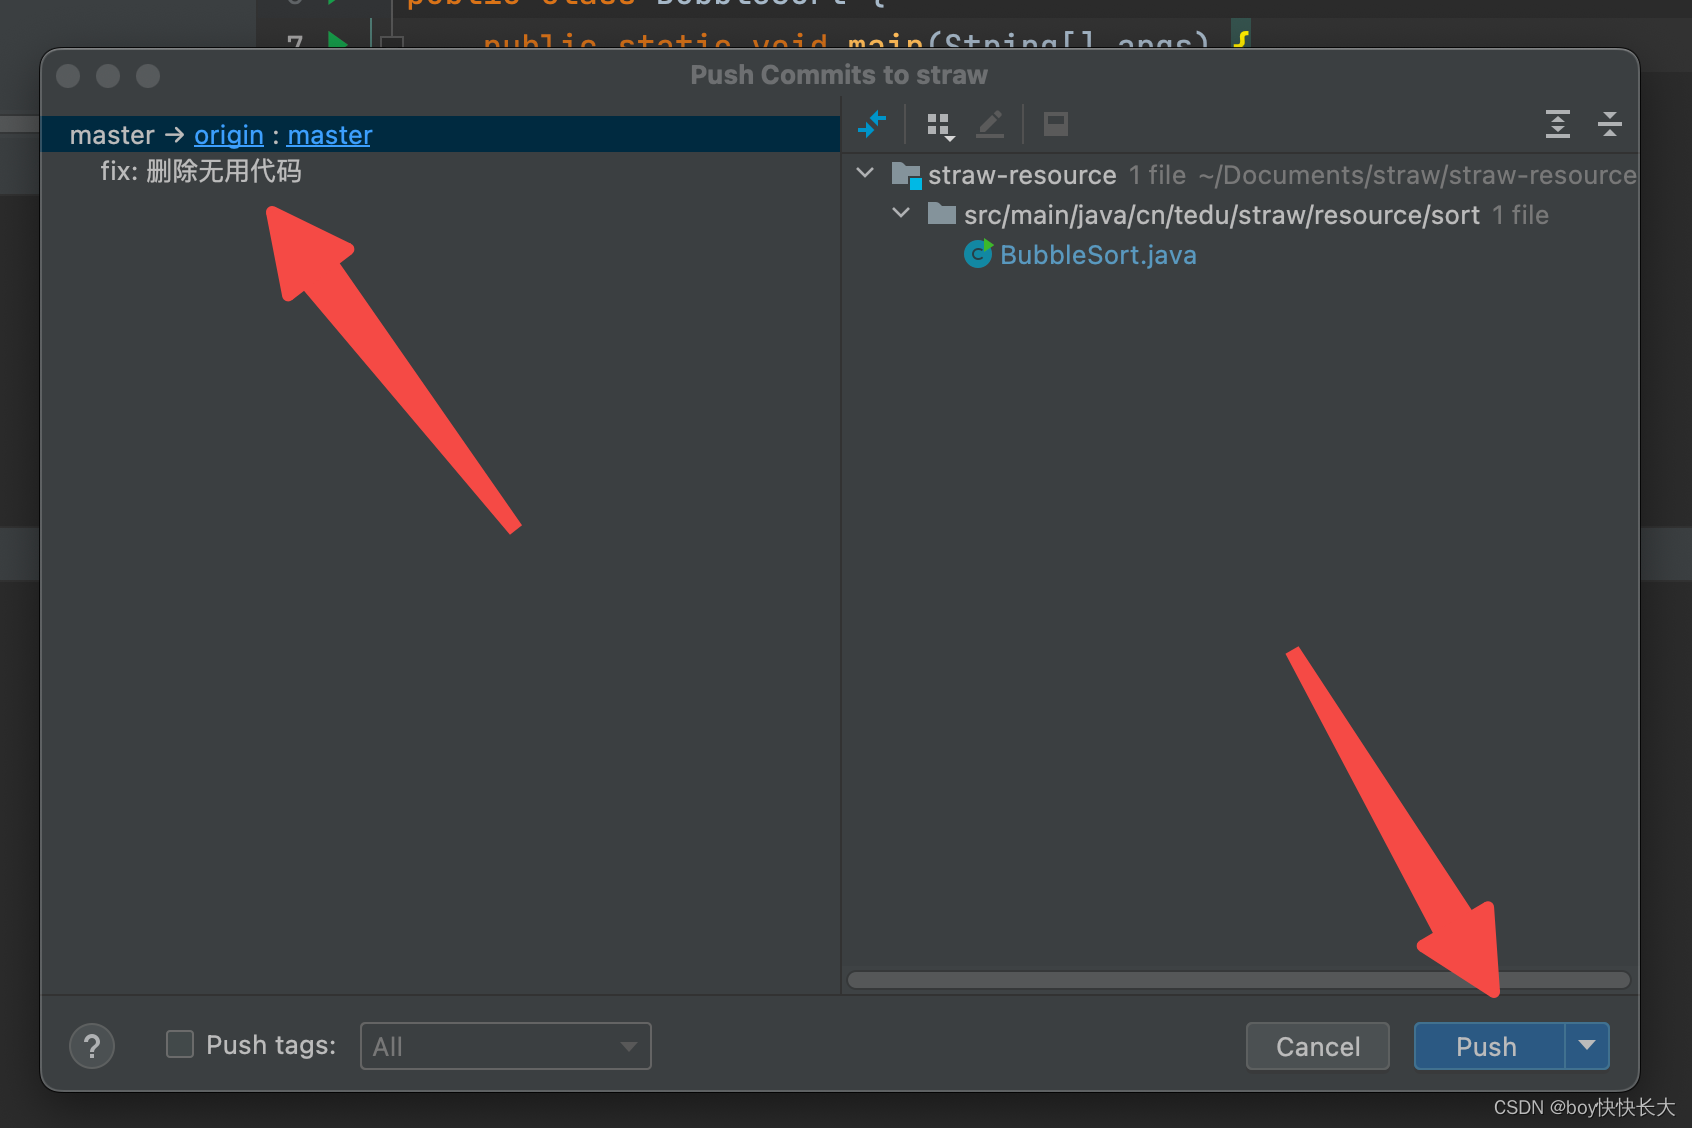Enable the Push tags checkbox
1692x1128 pixels.
click(180, 1045)
